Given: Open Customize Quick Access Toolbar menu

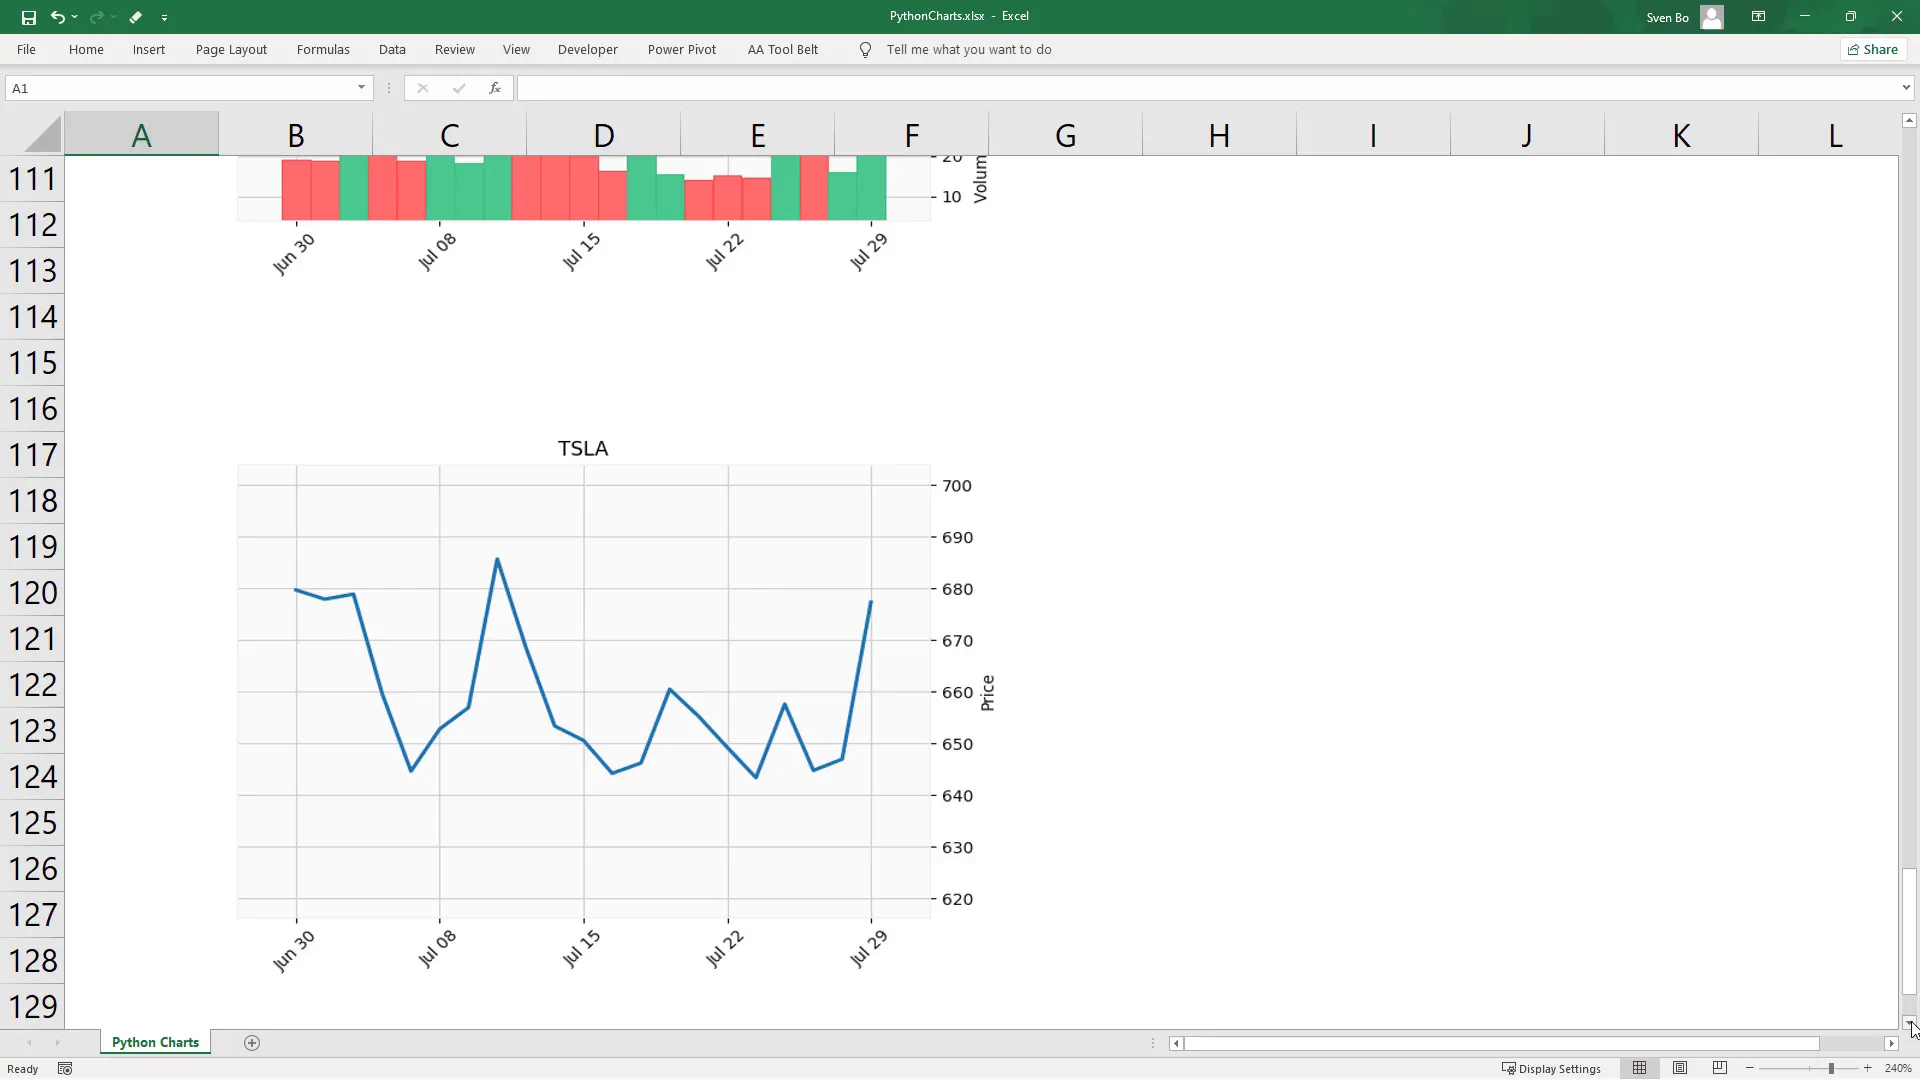Looking at the screenshot, I should click(x=165, y=17).
